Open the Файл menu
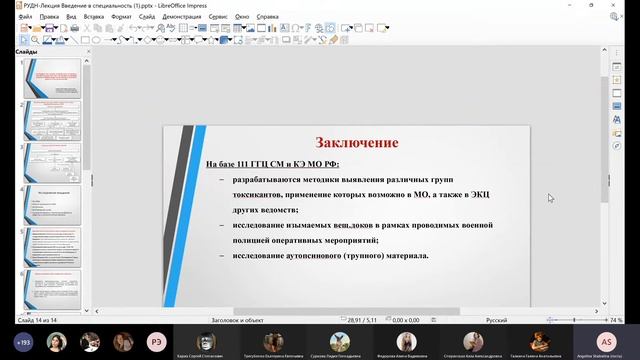Screen dimensions: 640x360 point(25,17)
